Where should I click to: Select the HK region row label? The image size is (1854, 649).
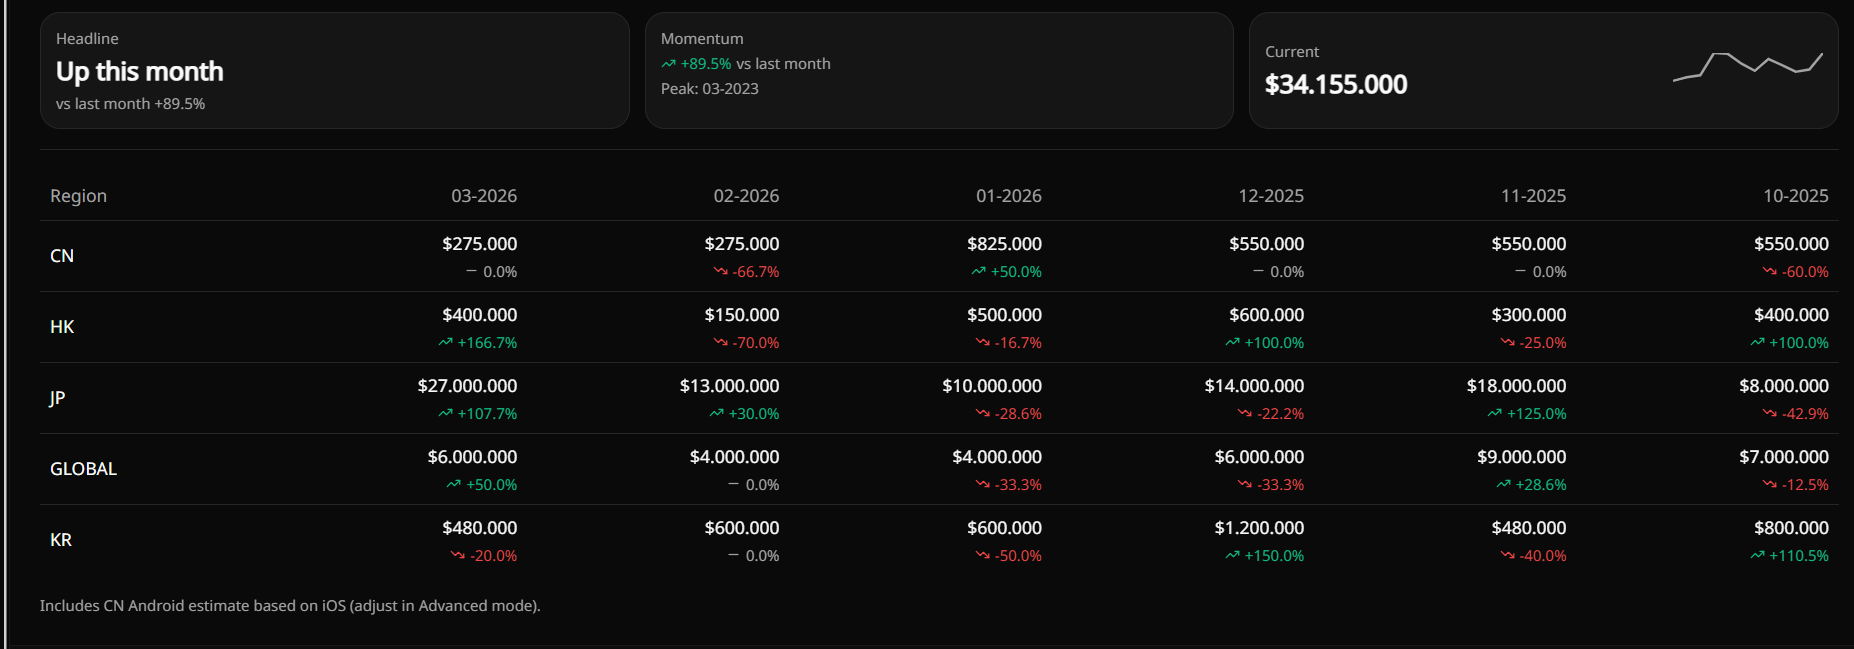pos(62,327)
